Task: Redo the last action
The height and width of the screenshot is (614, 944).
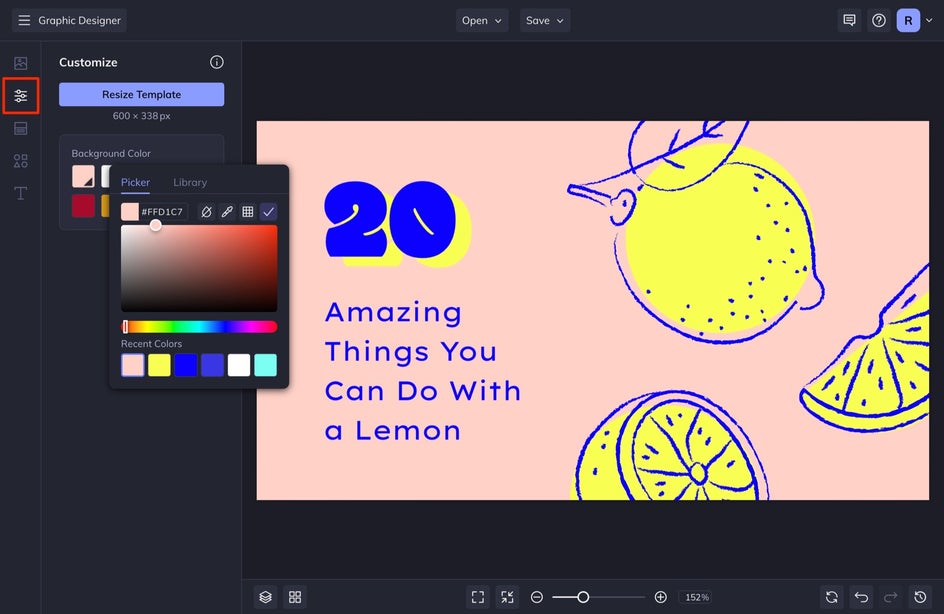Action: tap(890, 597)
